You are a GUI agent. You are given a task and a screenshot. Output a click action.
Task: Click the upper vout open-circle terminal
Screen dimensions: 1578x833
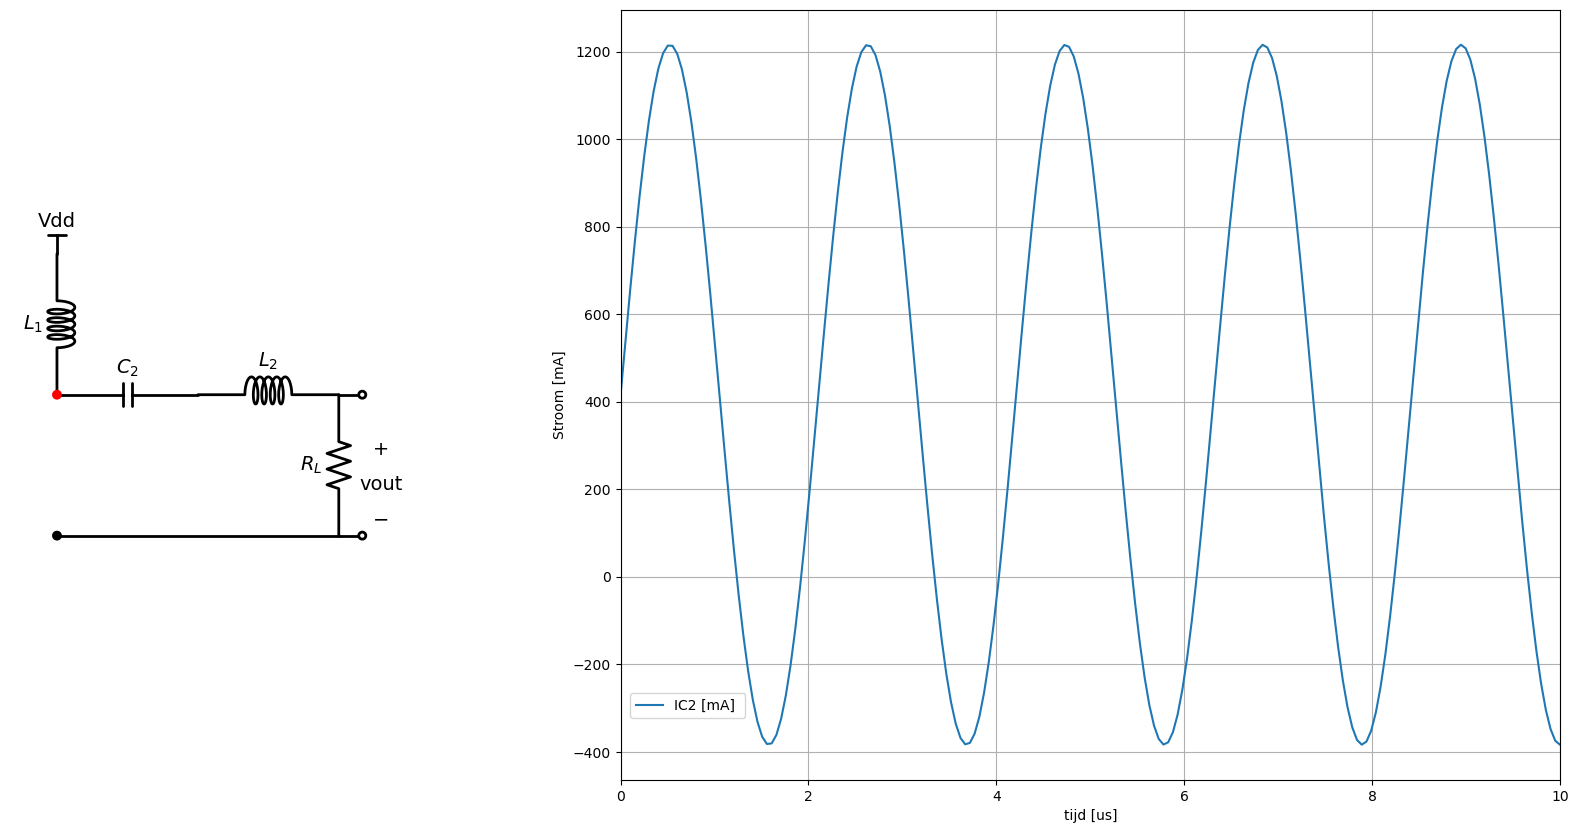pos(362,395)
